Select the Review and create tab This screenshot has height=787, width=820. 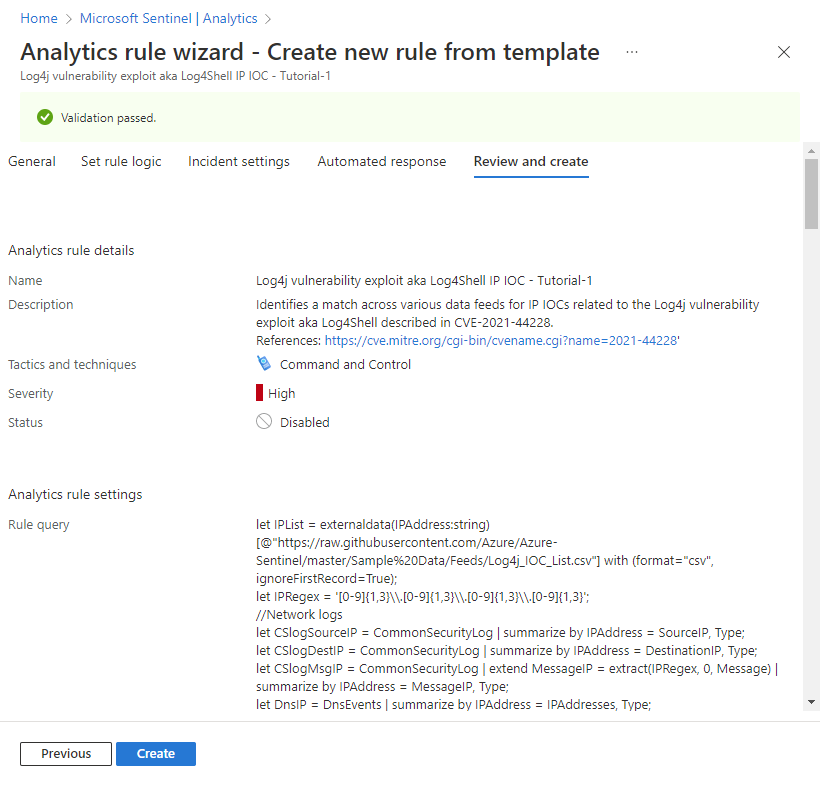tap(530, 161)
